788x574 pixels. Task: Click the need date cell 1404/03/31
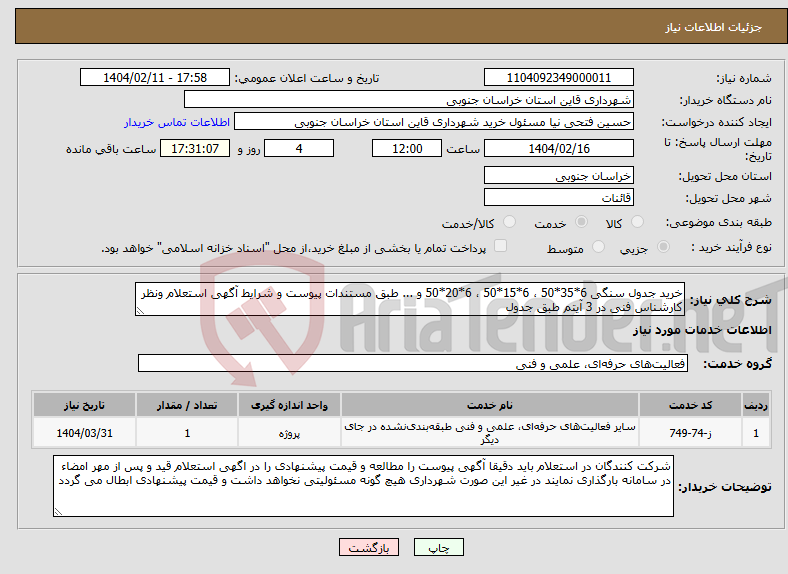point(84,432)
